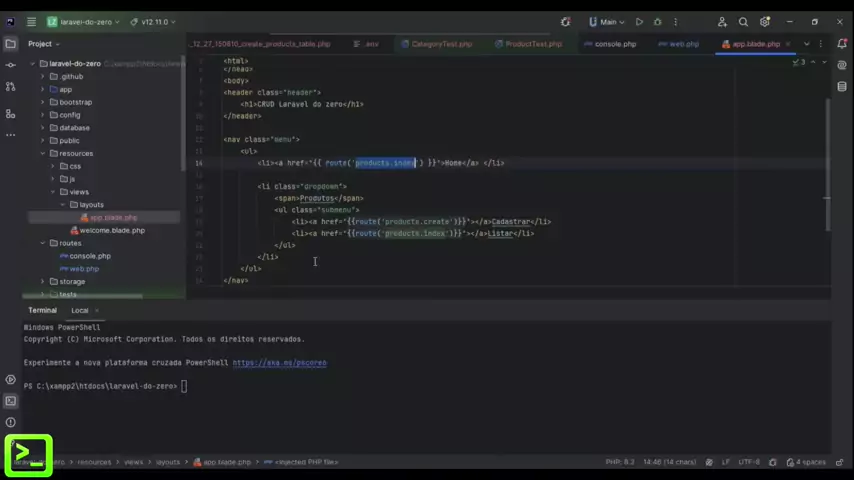Open IDE settings gear icon
The image size is (854, 480).
click(x=765, y=22)
